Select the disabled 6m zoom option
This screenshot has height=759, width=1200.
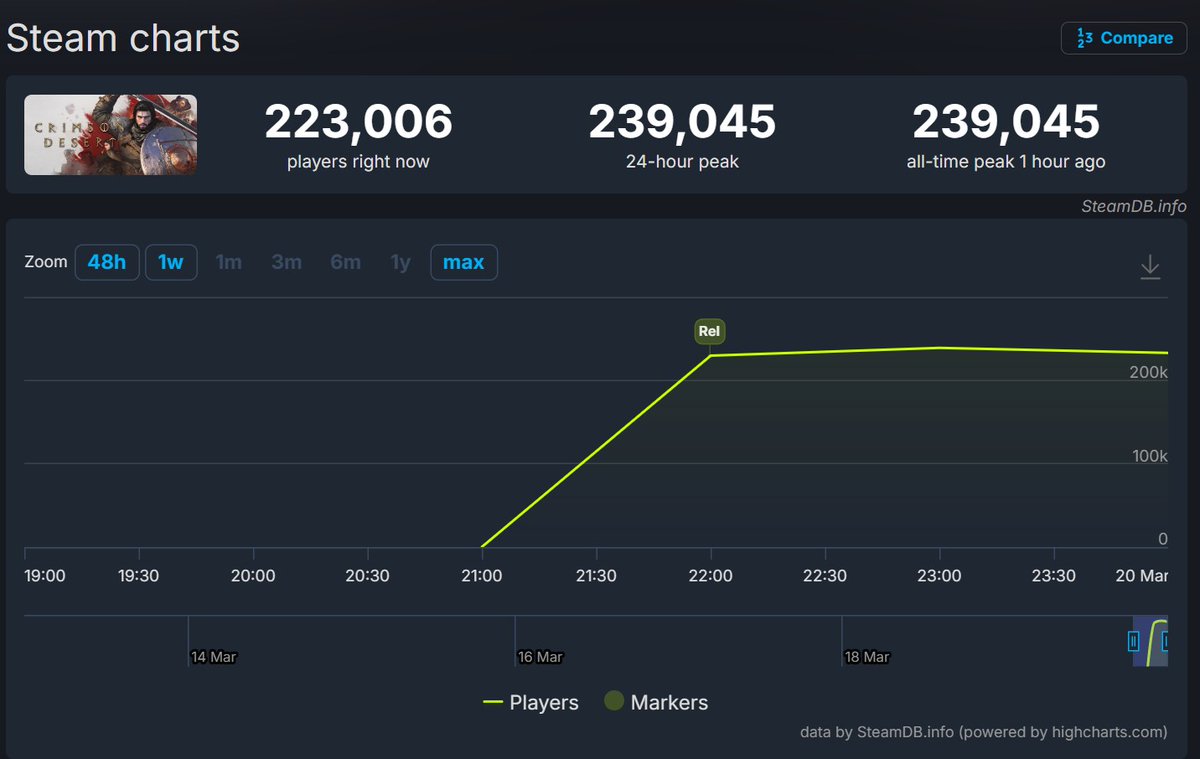tap(346, 262)
